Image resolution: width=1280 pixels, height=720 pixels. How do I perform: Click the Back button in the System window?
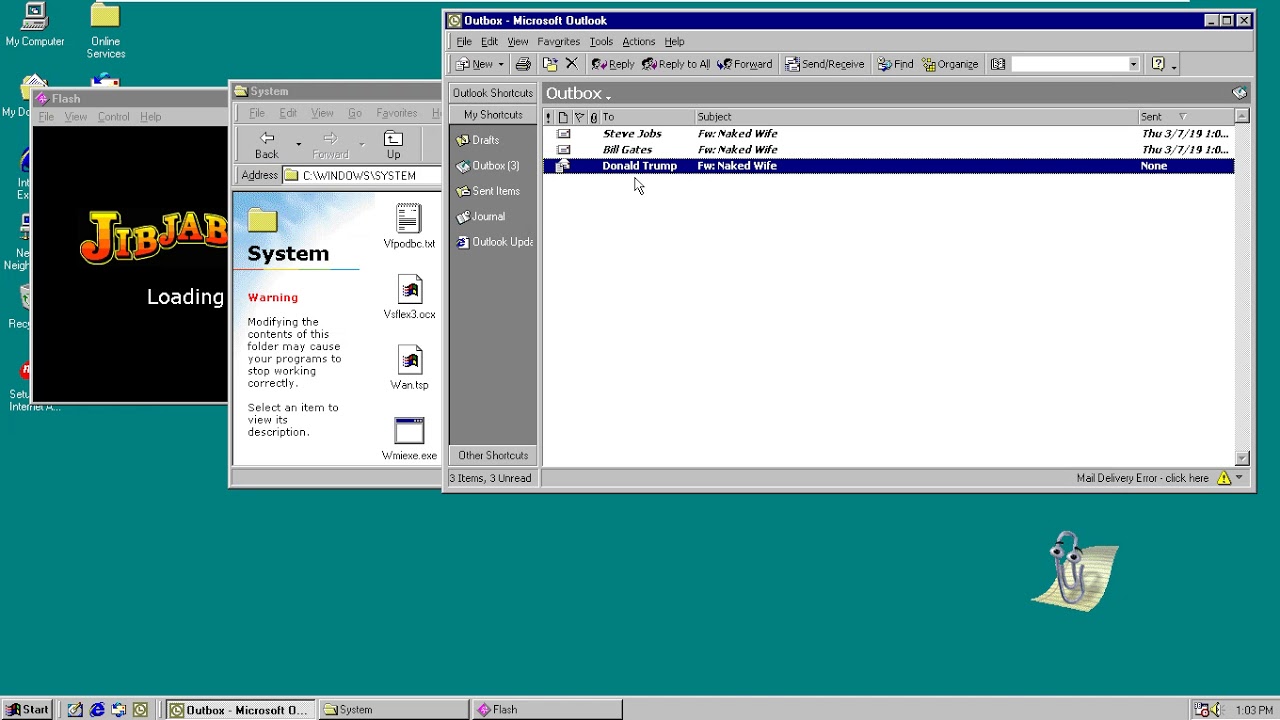(x=266, y=145)
